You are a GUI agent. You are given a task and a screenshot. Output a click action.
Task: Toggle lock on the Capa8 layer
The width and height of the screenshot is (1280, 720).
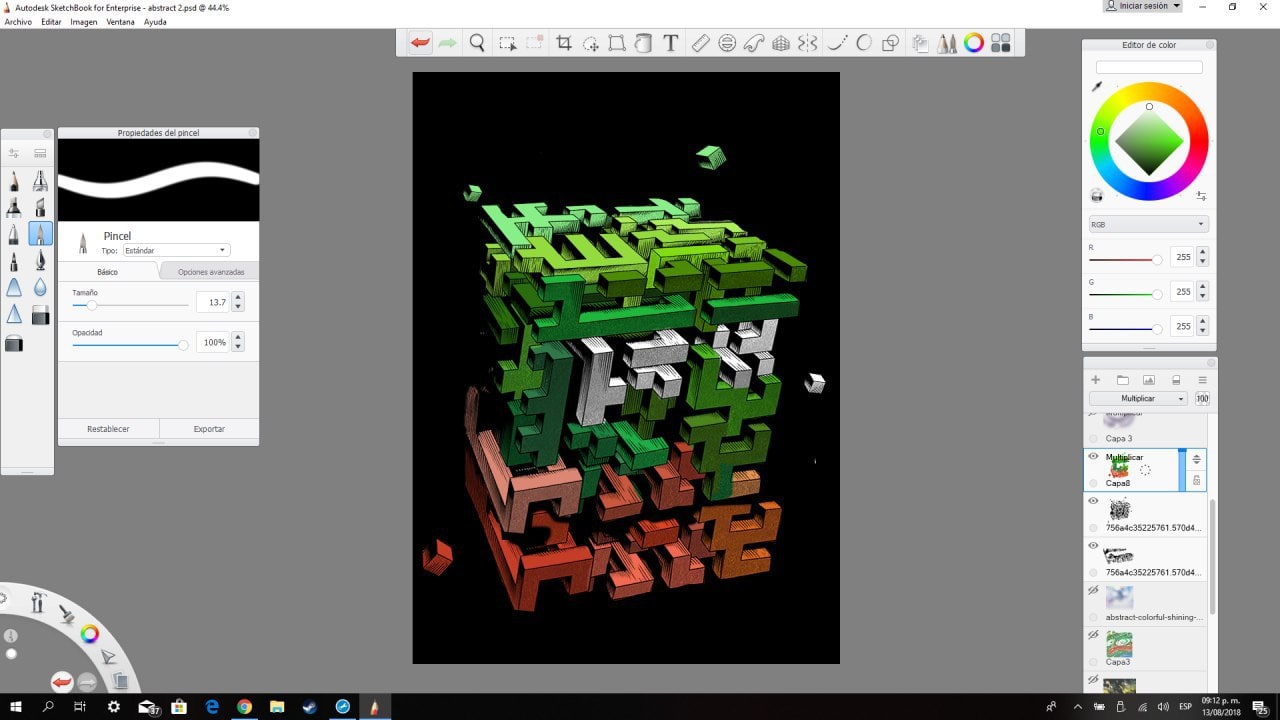pos(1196,481)
